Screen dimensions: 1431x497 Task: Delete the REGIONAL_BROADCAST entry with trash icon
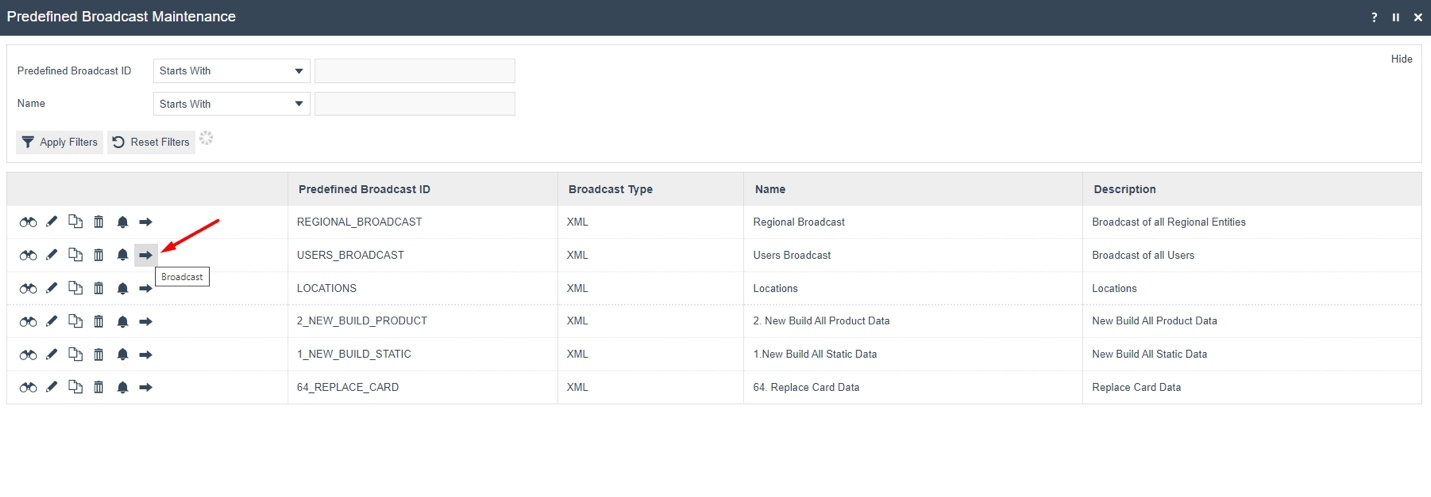click(98, 222)
